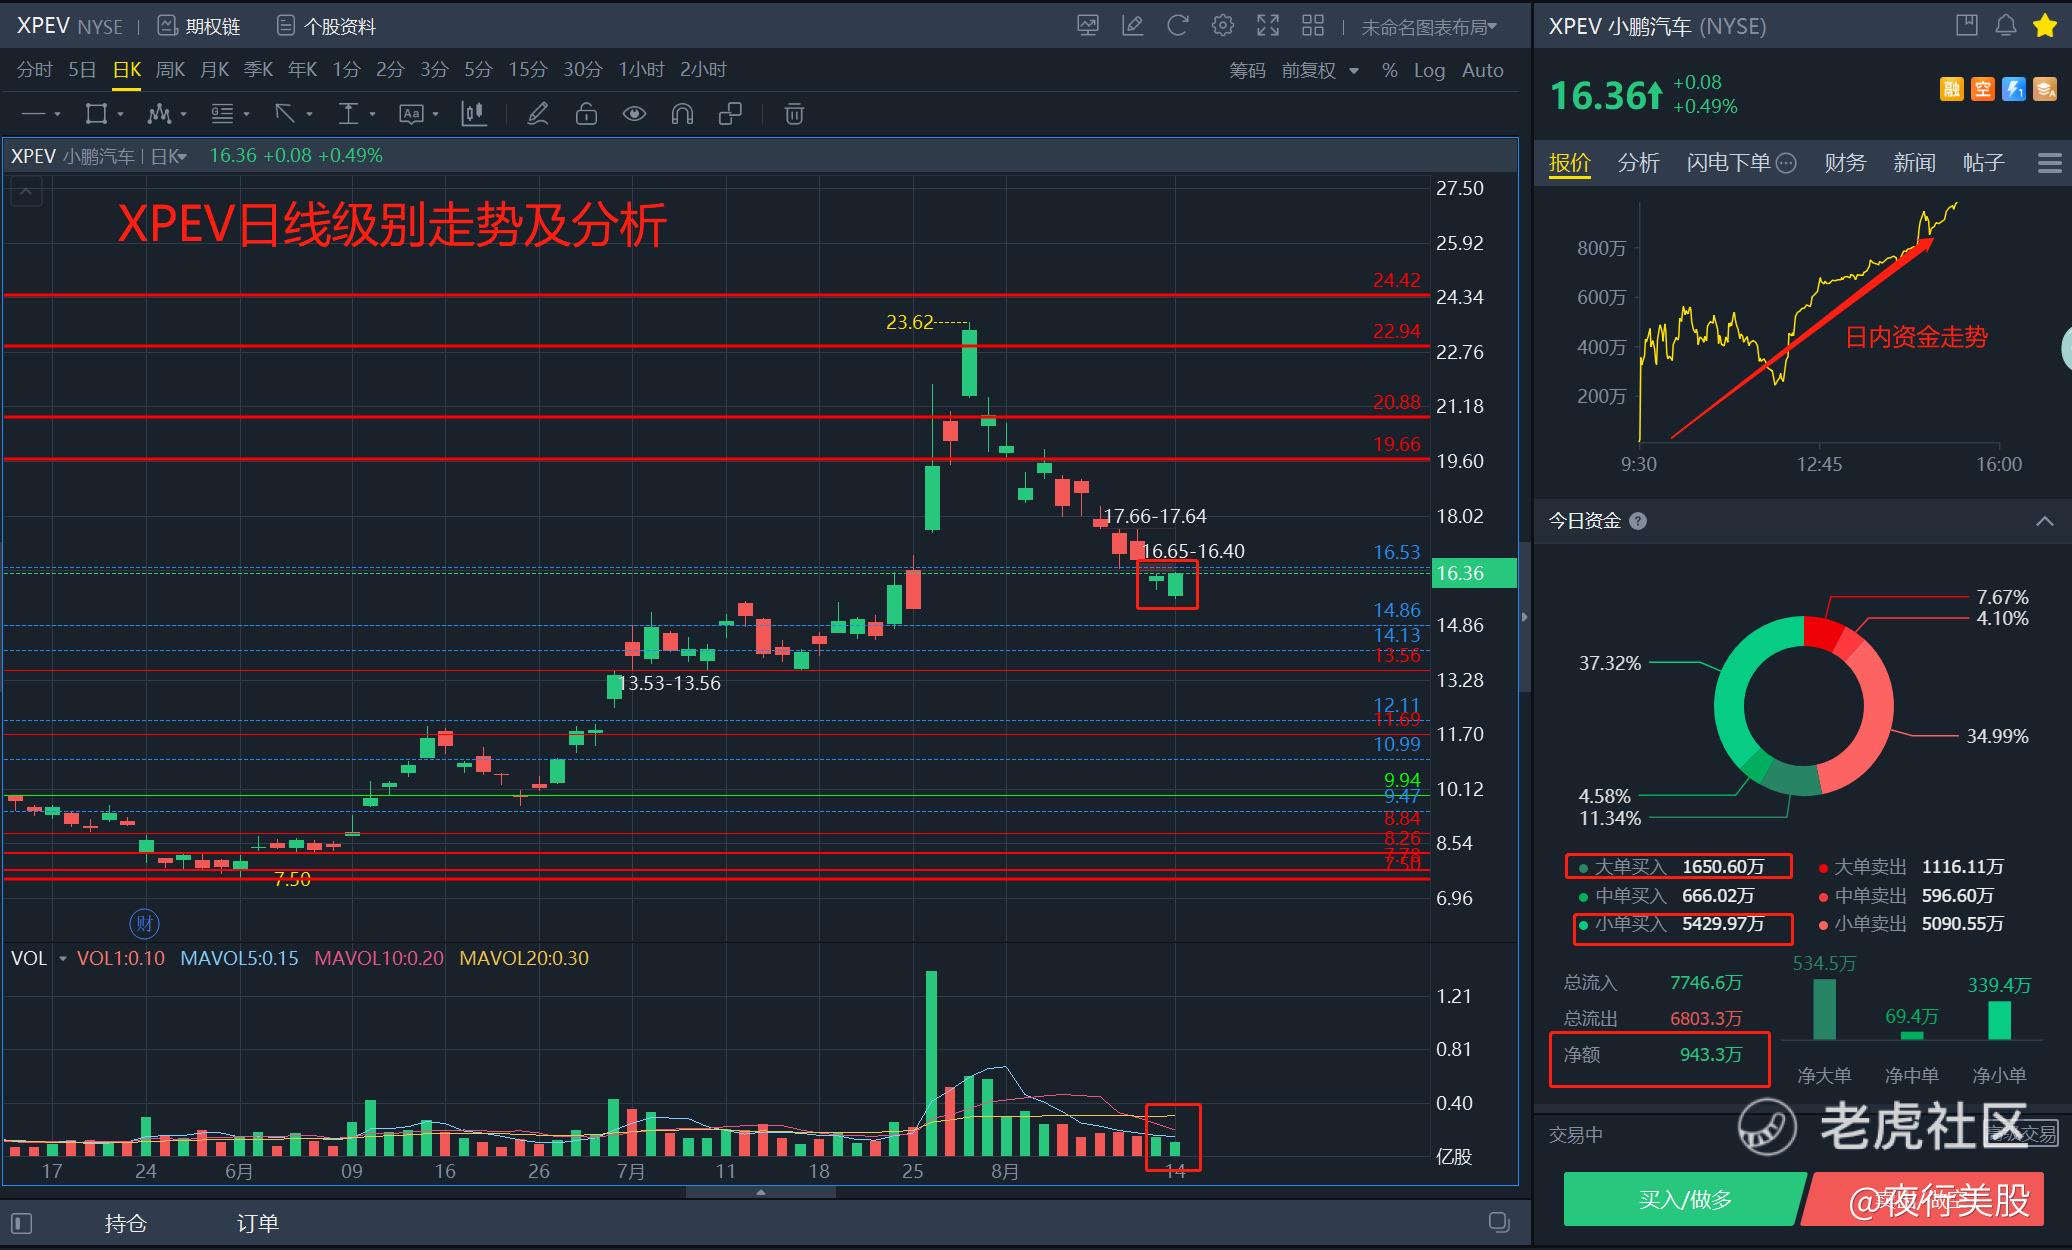
Task: Select the 1小时 interval
Action: (641, 69)
